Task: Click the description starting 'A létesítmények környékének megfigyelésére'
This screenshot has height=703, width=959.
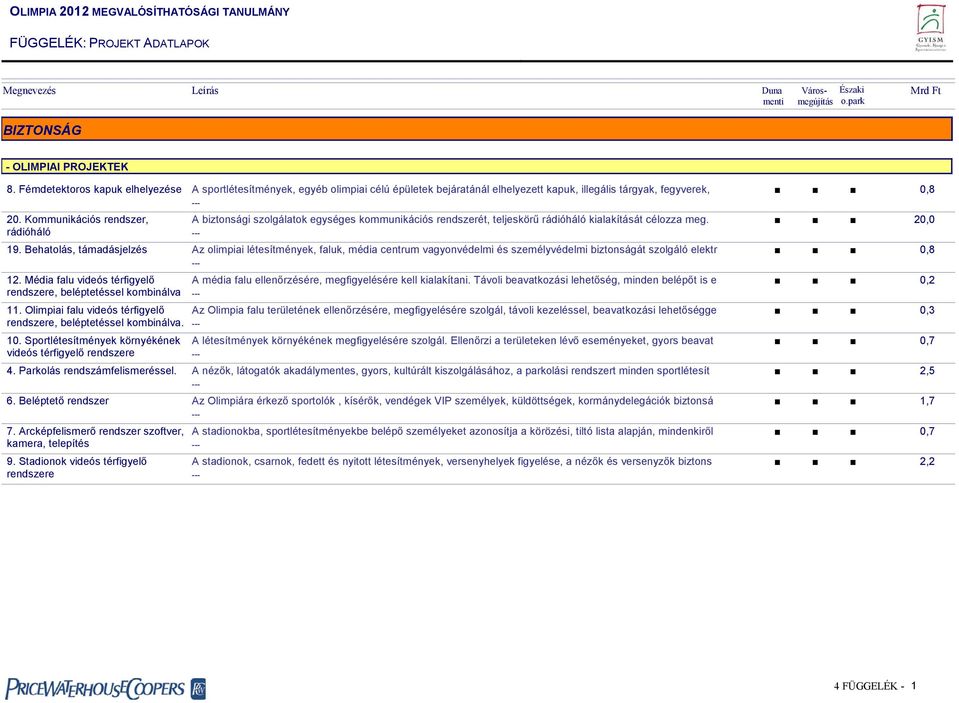Action: click(453, 341)
